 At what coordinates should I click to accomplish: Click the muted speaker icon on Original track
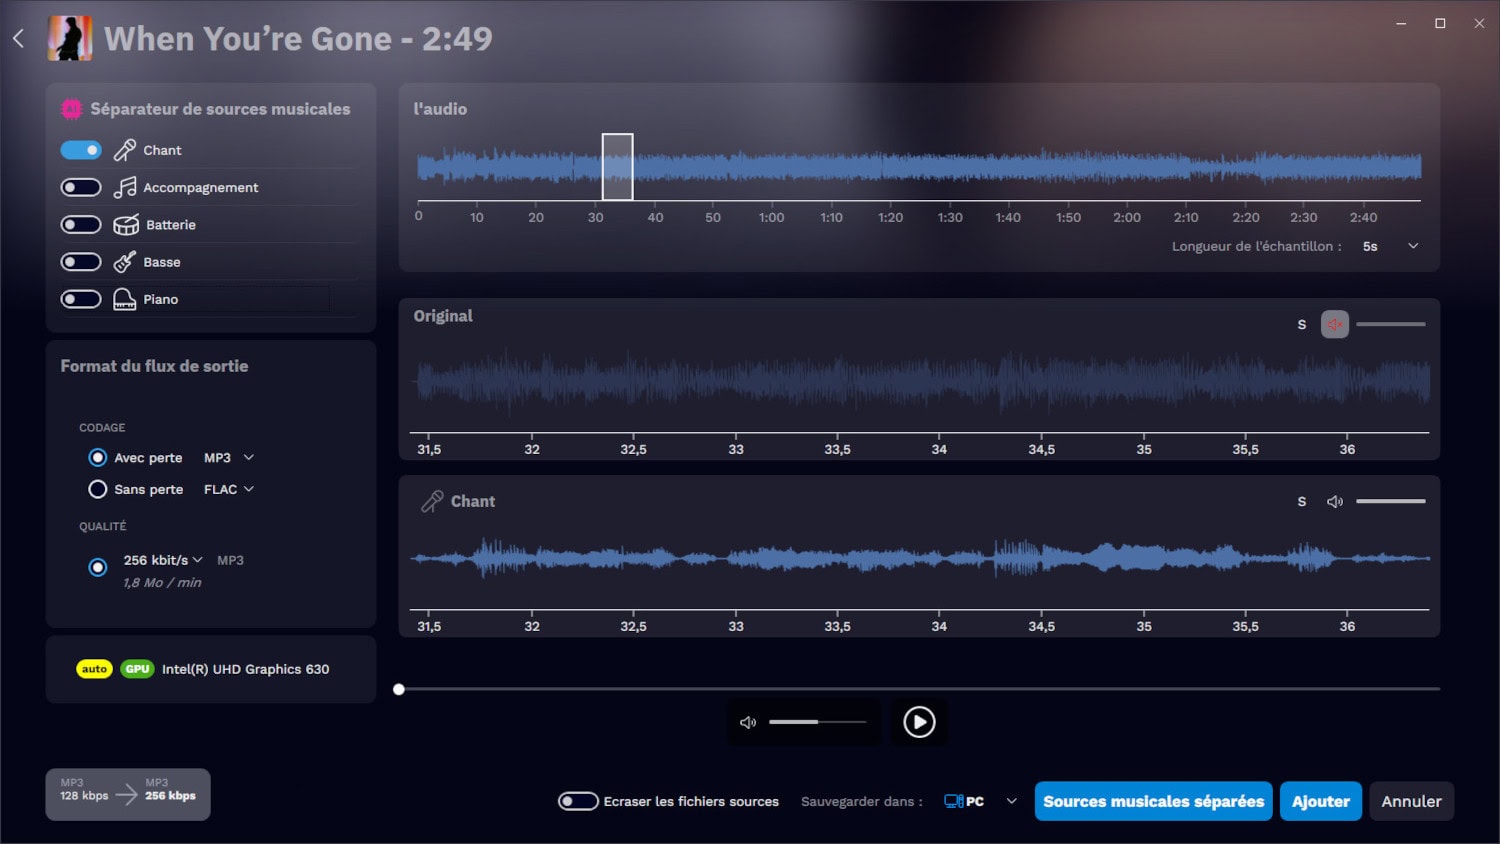point(1334,324)
